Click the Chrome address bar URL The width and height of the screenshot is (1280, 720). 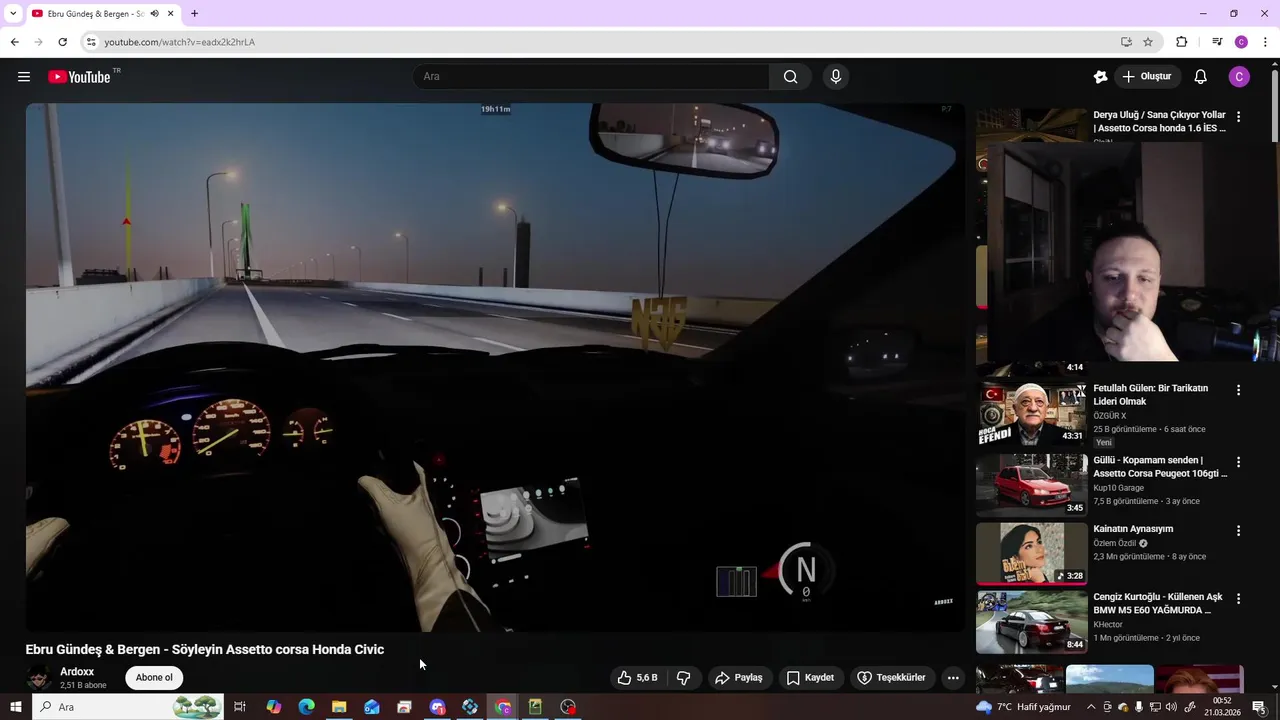pyautogui.click(x=180, y=42)
